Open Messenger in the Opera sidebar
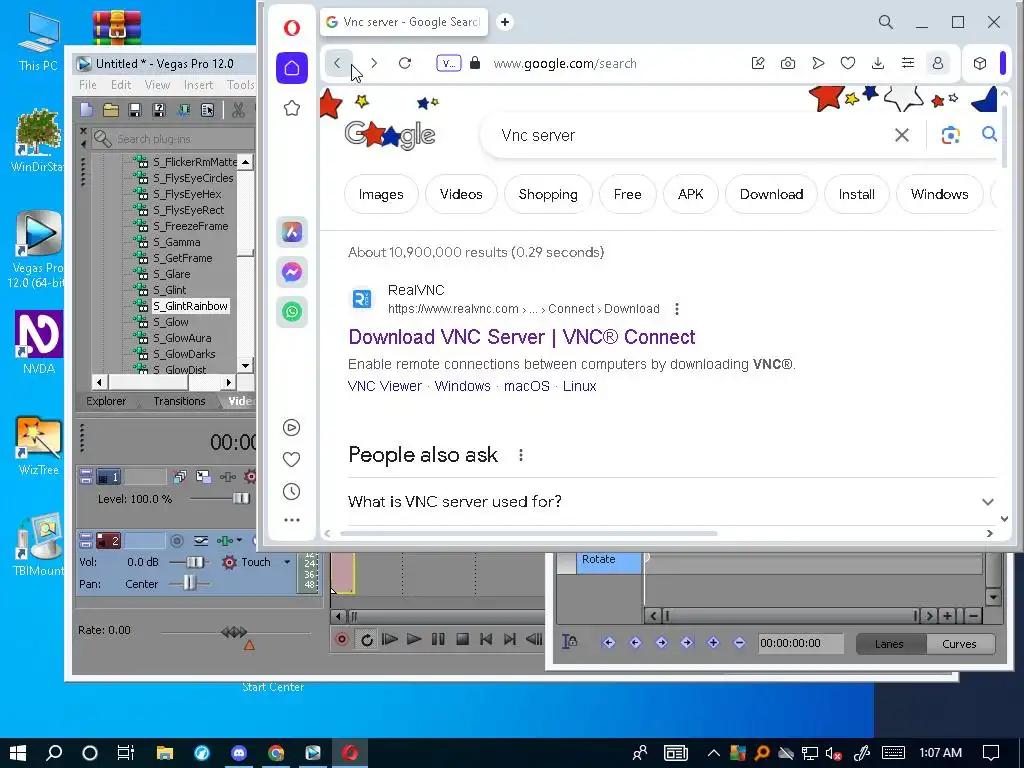The image size is (1024, 768). [292, 272]
